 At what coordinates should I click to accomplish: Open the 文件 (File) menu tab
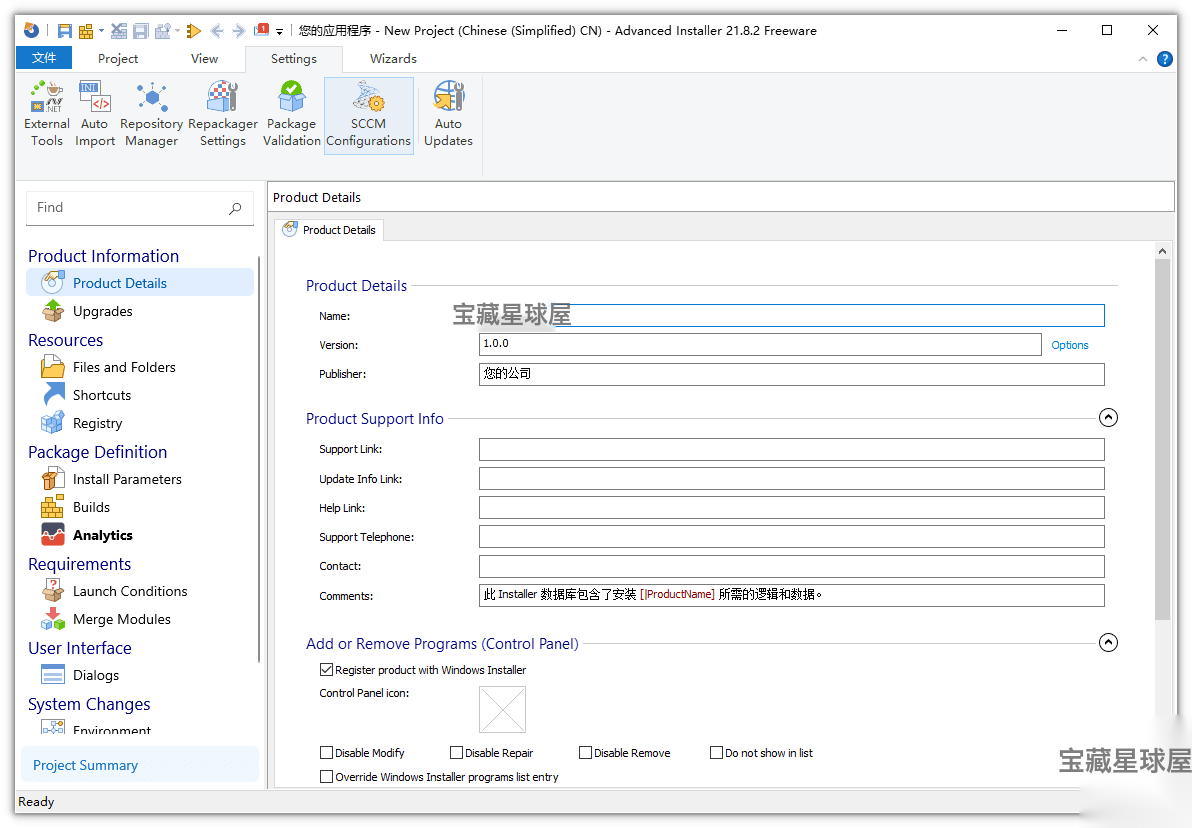click(x=44, y=58)
